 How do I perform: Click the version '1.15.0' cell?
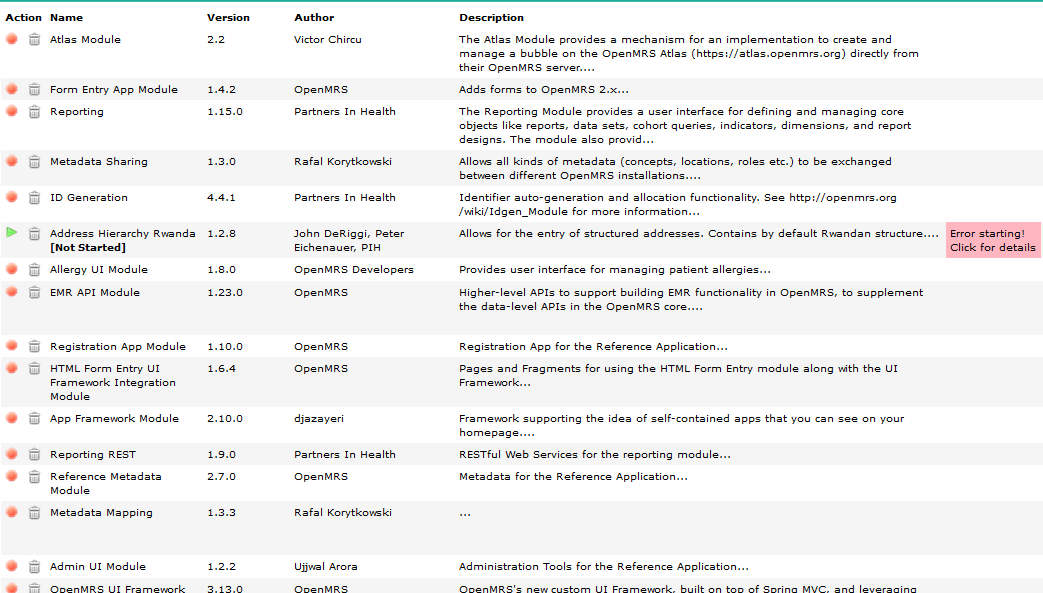[225, 111]
